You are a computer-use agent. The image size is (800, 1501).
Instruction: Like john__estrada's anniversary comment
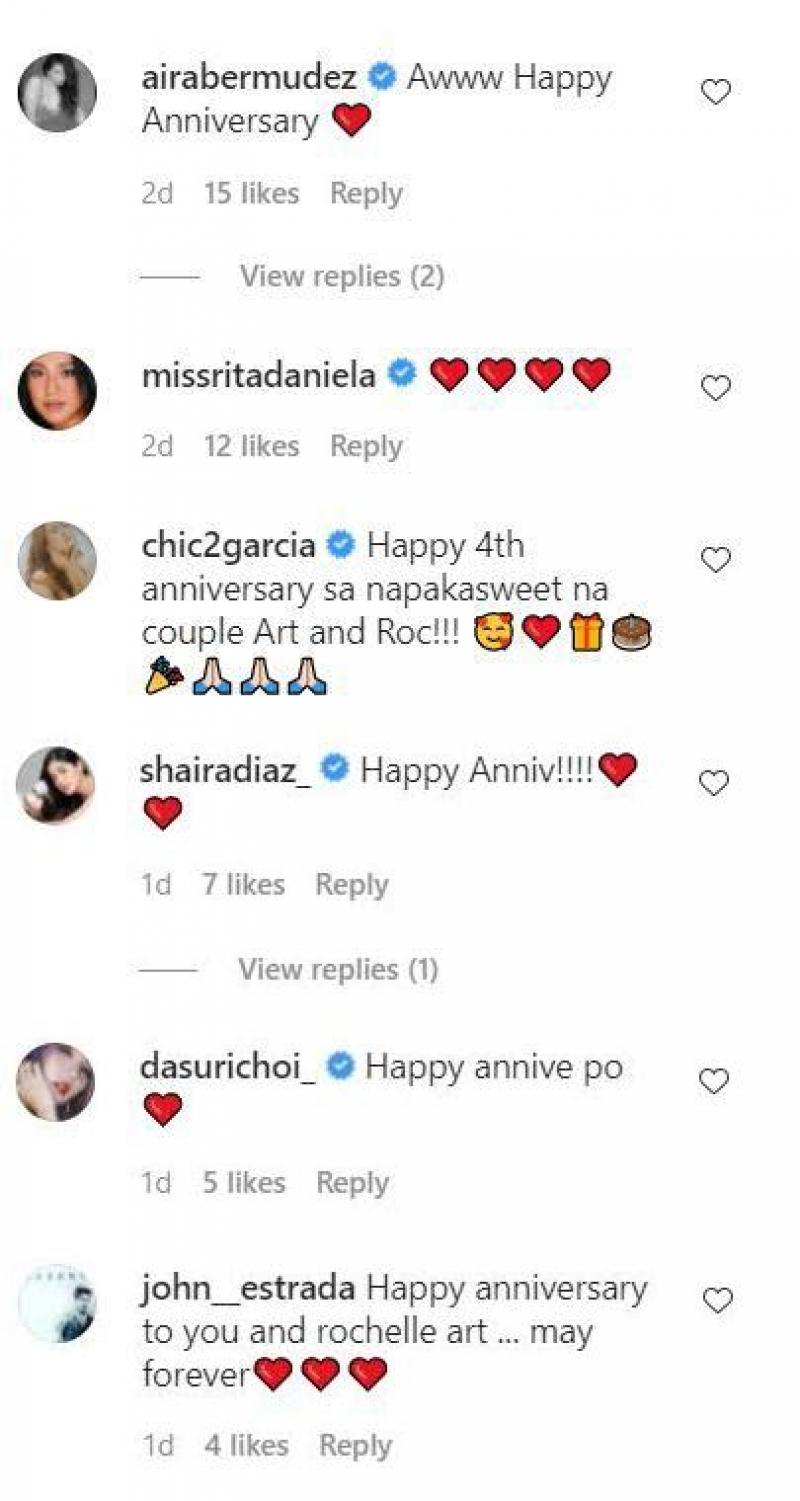718,1300
